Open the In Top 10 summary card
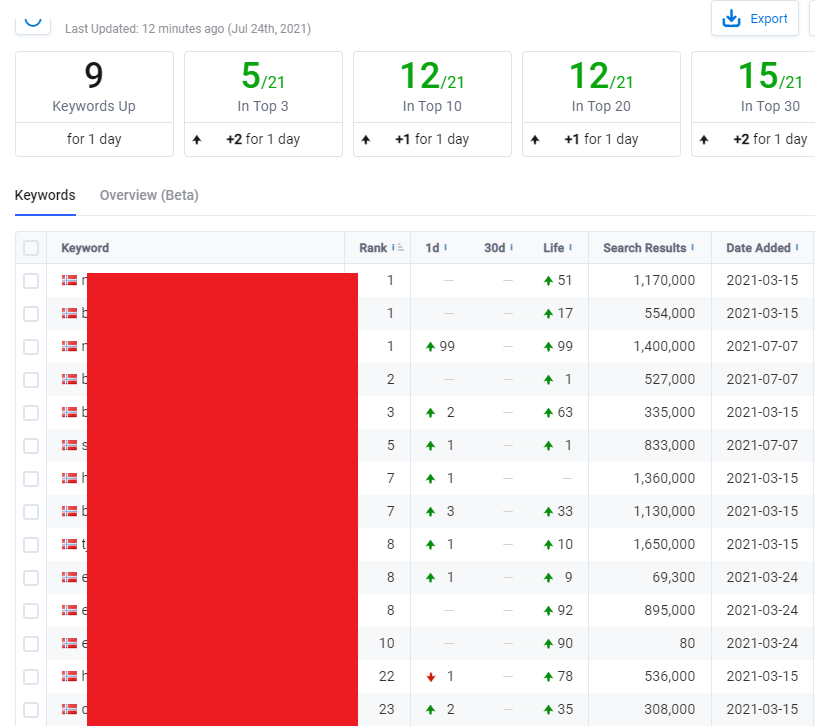 click(432, 104)
